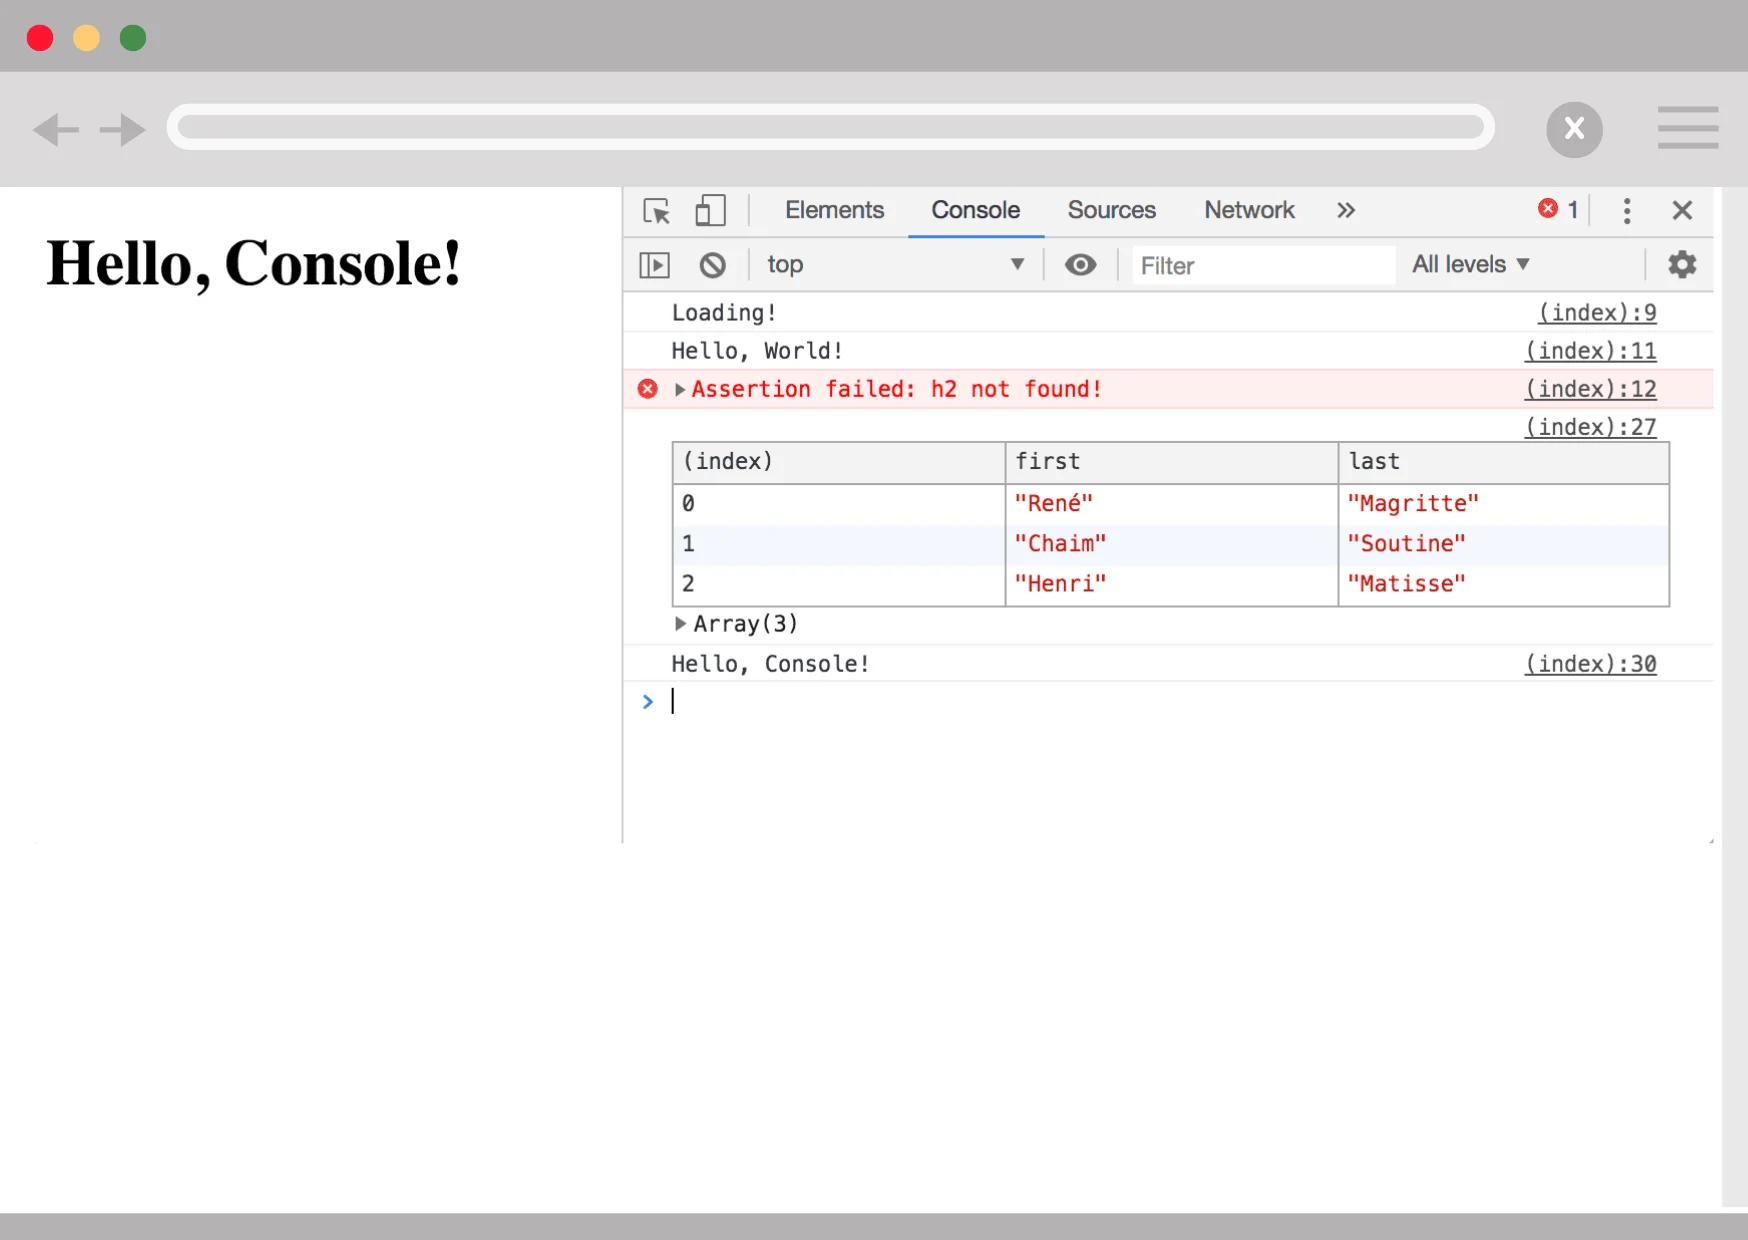Click the red error count badge
The height and width of the screenshot is (1240, 1748).
[x=1557, y=210]
